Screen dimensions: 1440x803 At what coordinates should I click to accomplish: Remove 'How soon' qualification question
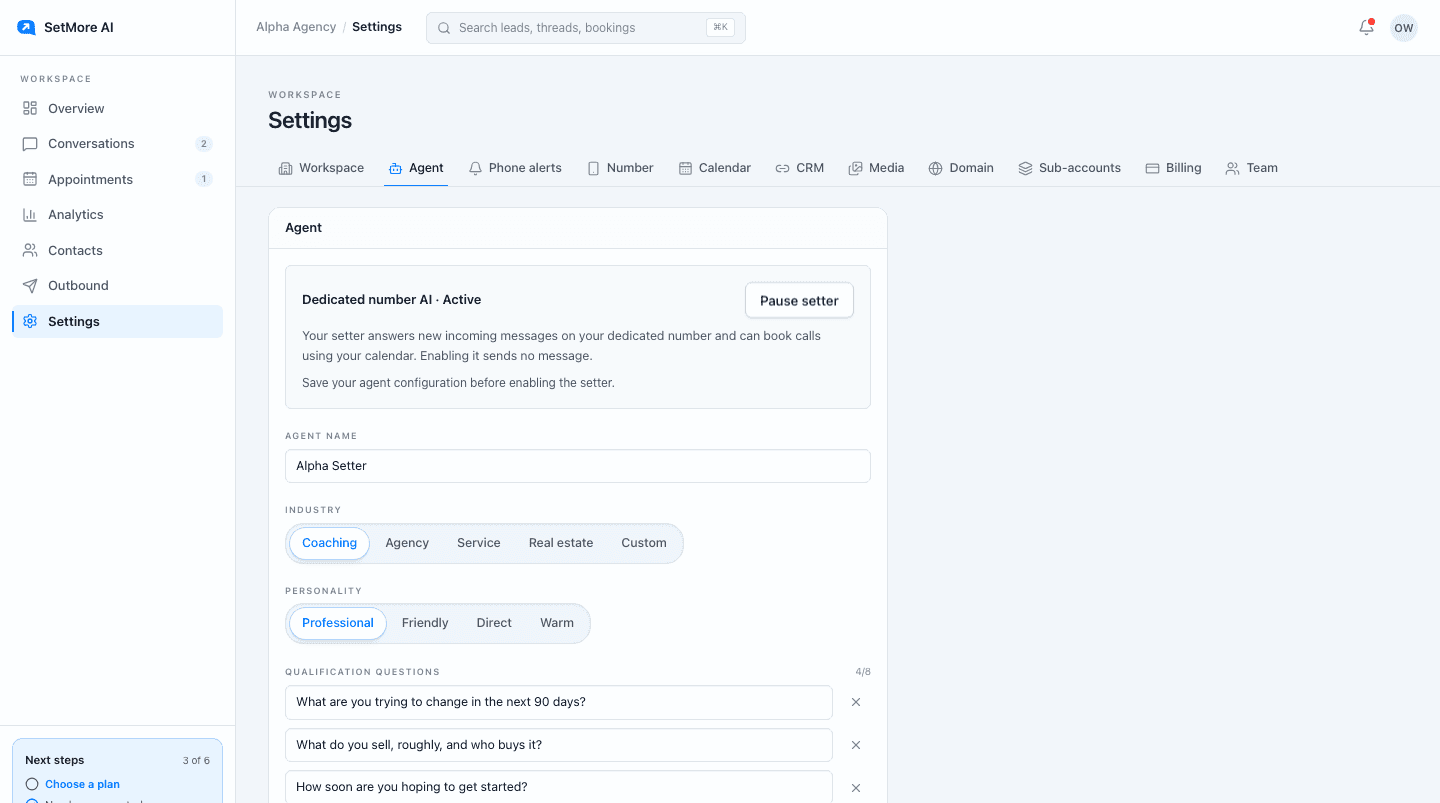[x=856, y=788]
